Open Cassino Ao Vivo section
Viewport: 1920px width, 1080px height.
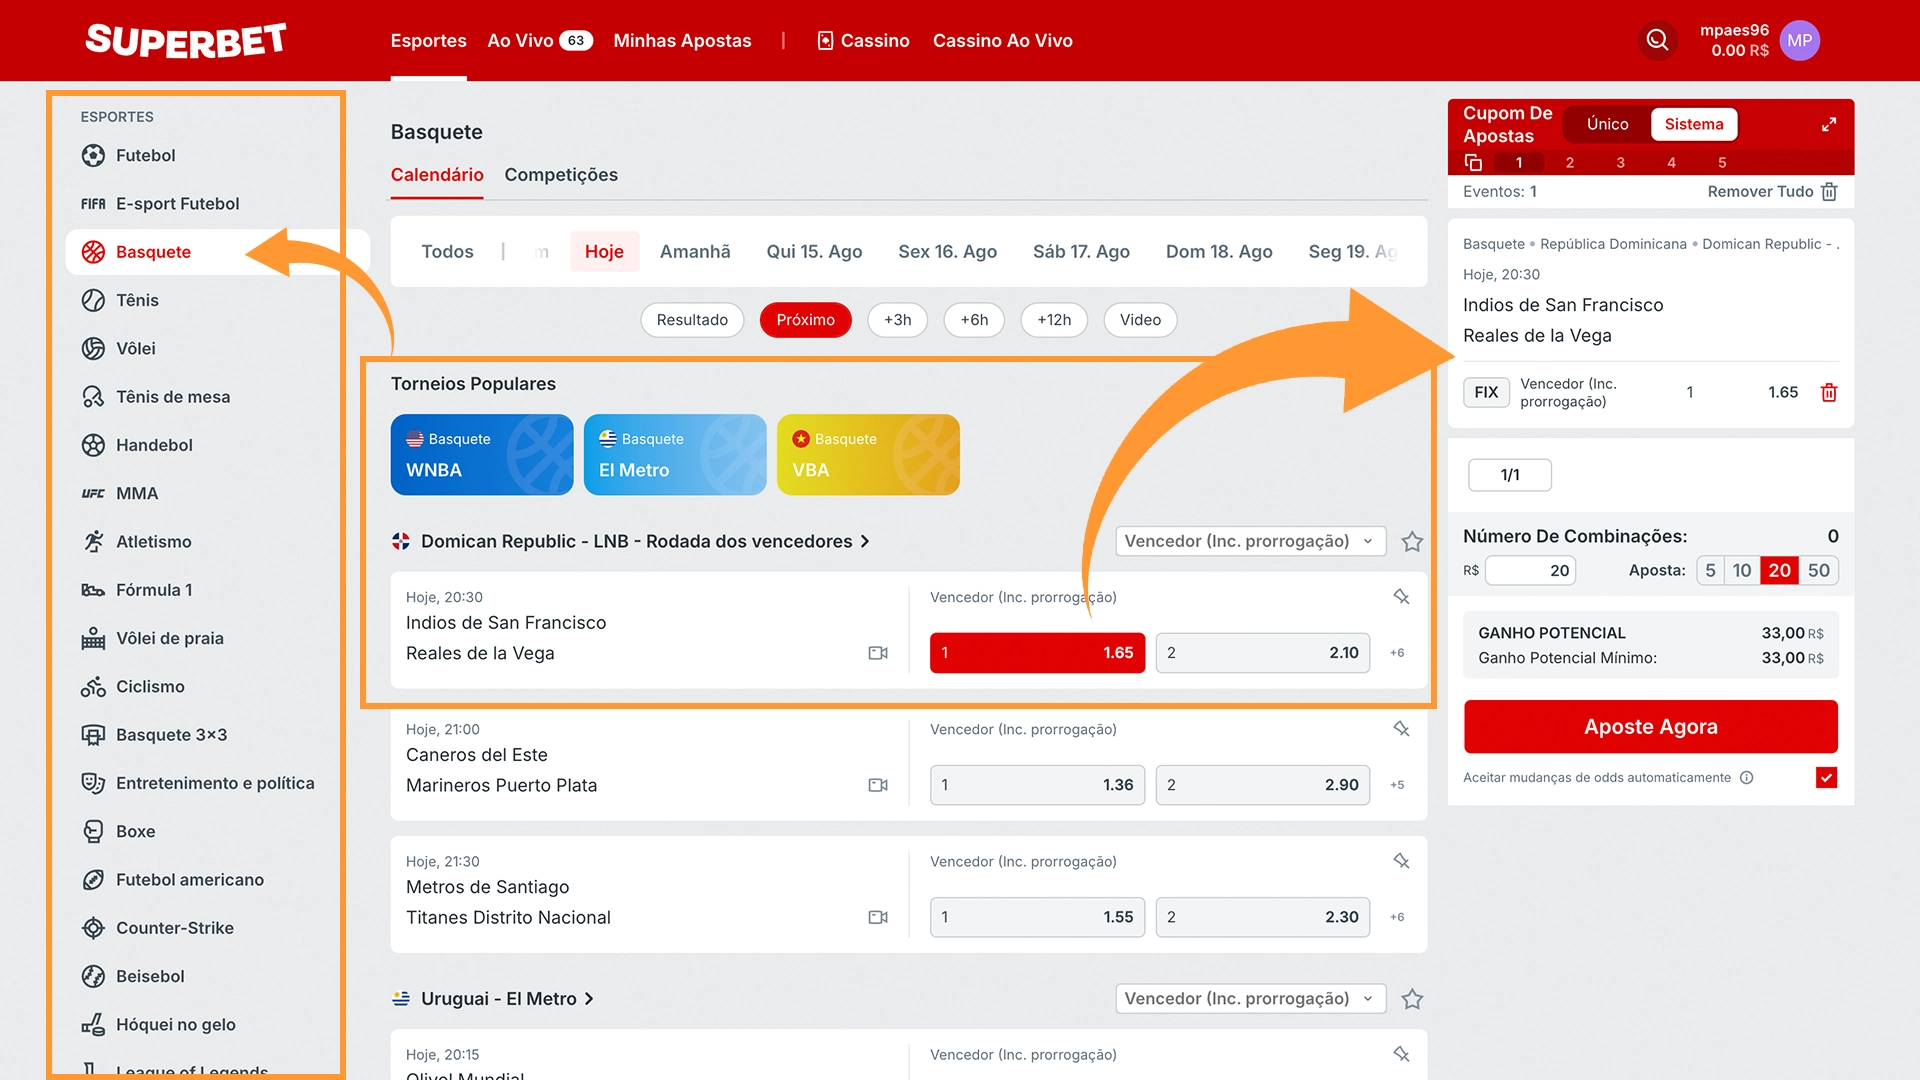point(1002,40)
